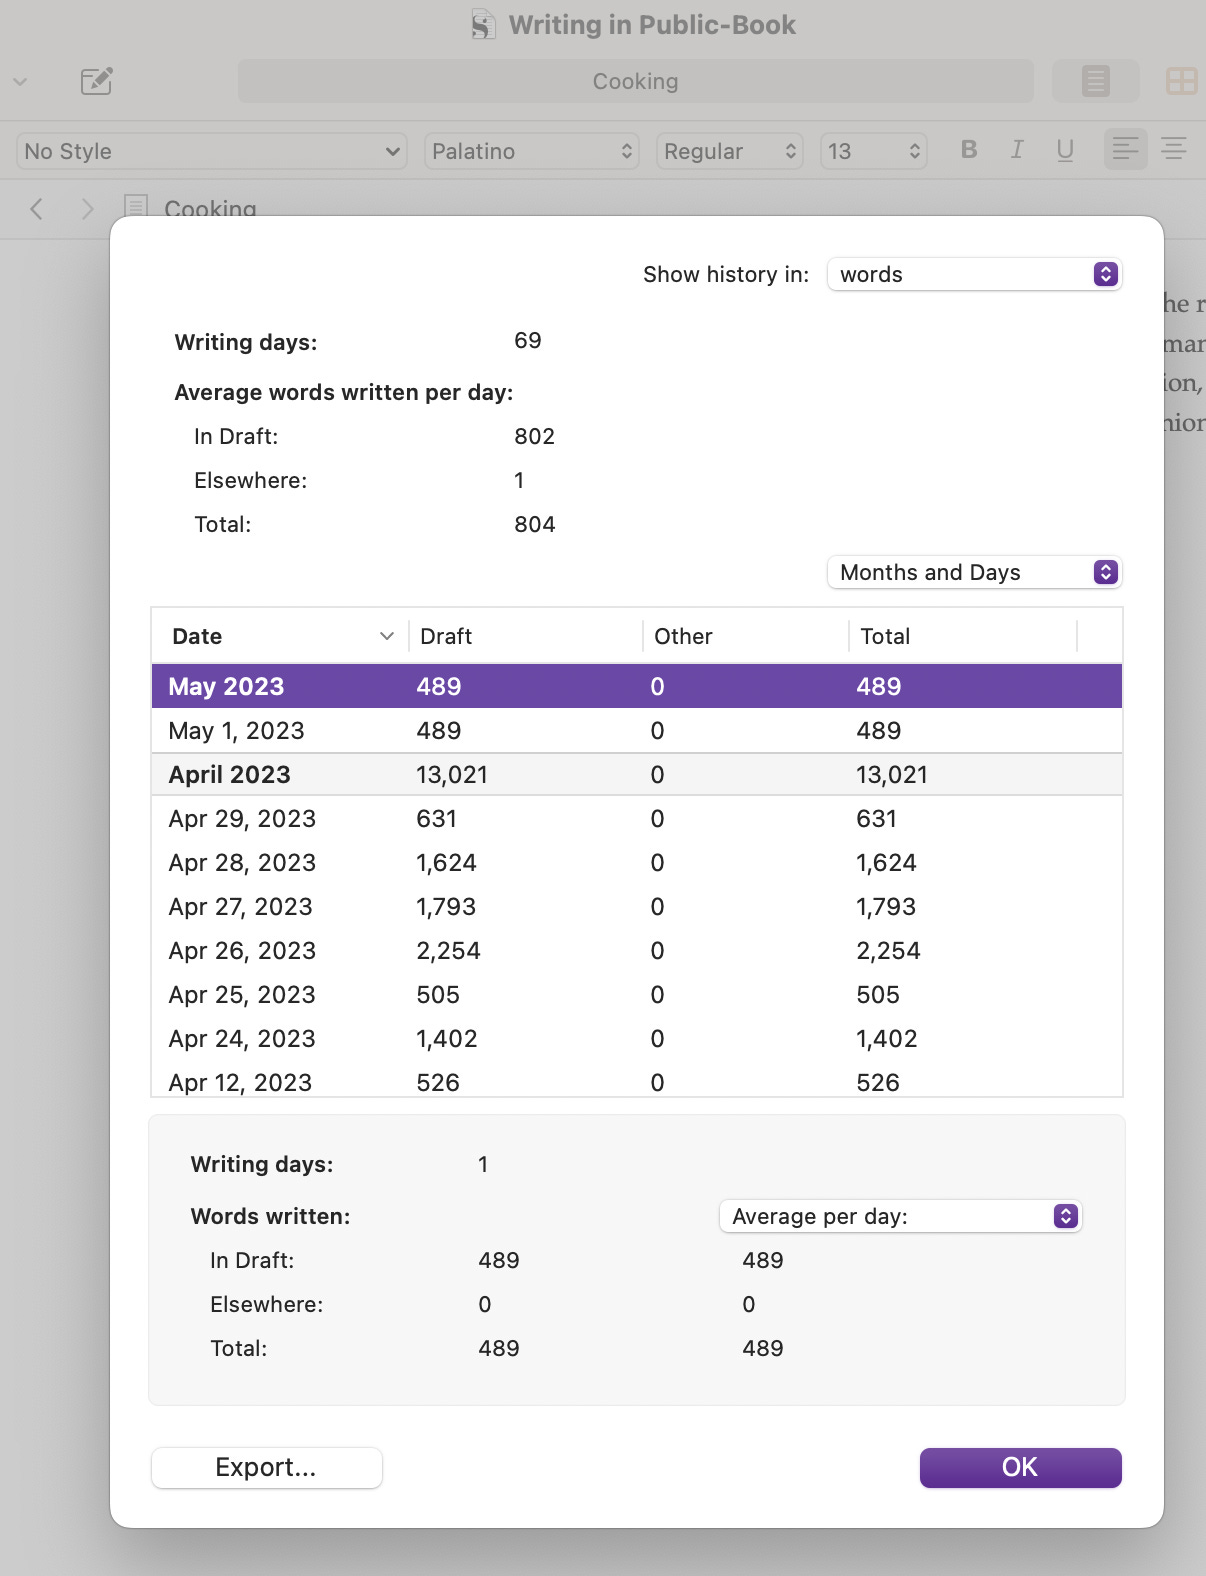Switch to corkboard view icon

tap(1182, 81)
